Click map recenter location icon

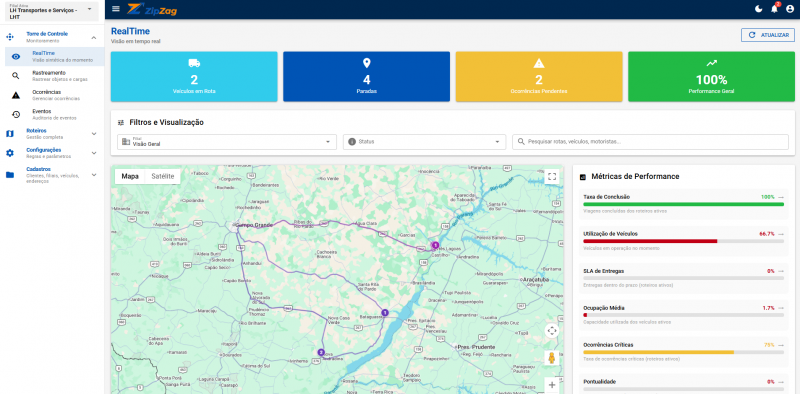(x=552, y=331)
